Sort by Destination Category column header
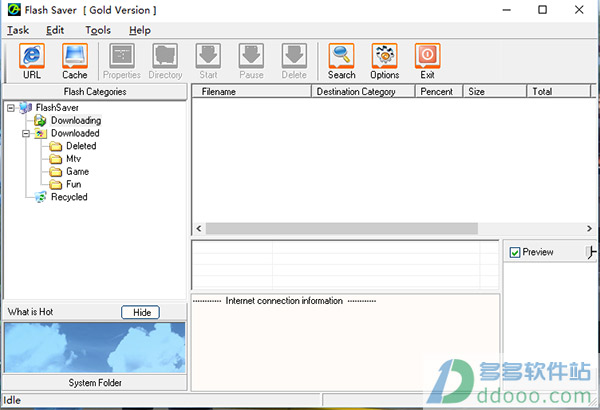Viewport: 600px width, 410px height. (364, 91)
